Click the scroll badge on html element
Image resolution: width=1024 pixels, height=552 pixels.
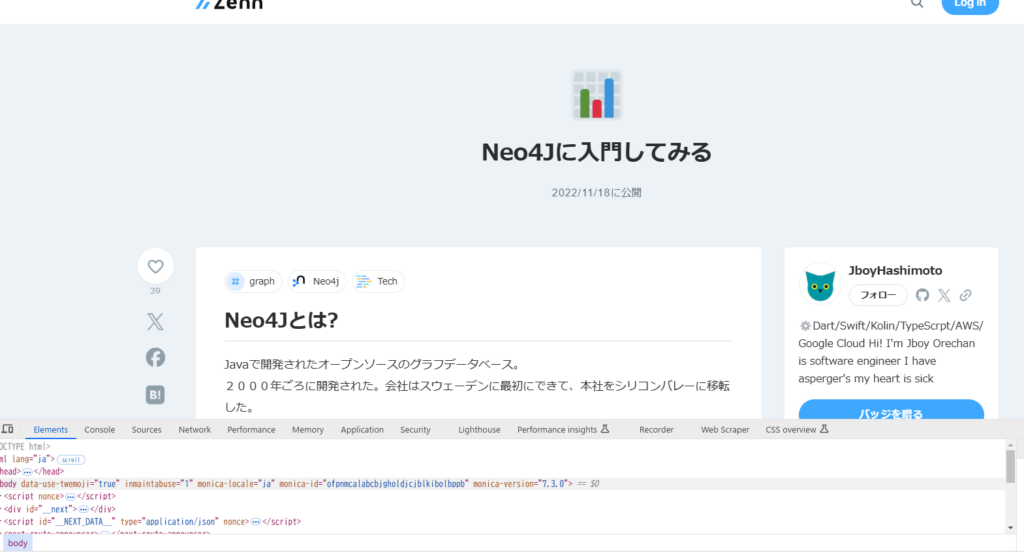[71, 459]
